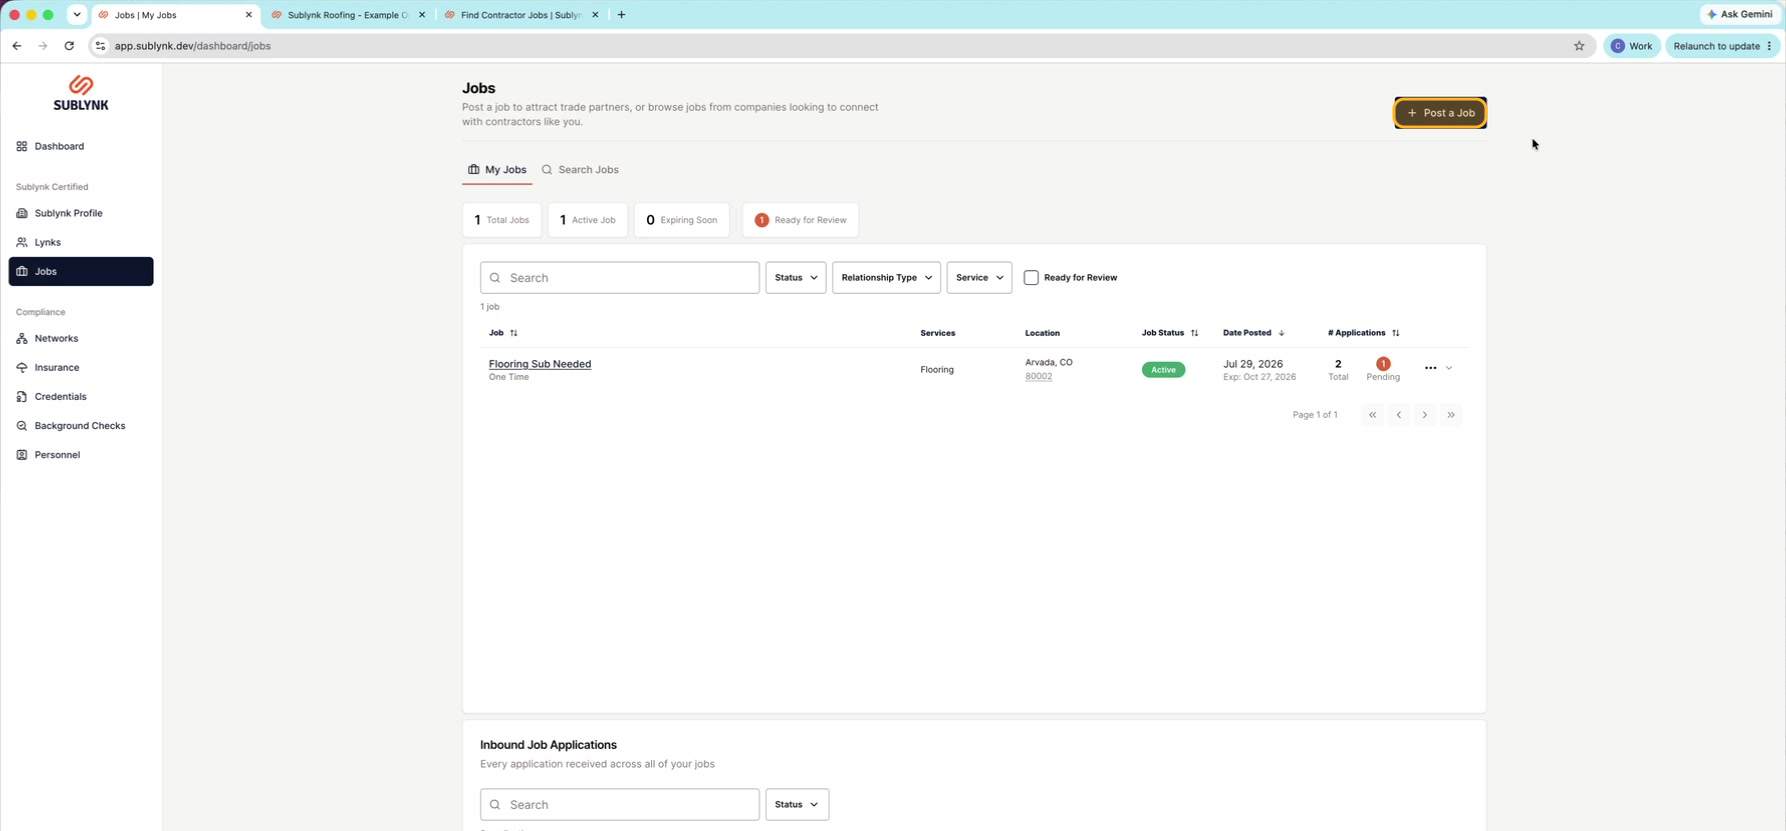Open the three-dot actions menu for Flooring job

[x=1430, y=369]
